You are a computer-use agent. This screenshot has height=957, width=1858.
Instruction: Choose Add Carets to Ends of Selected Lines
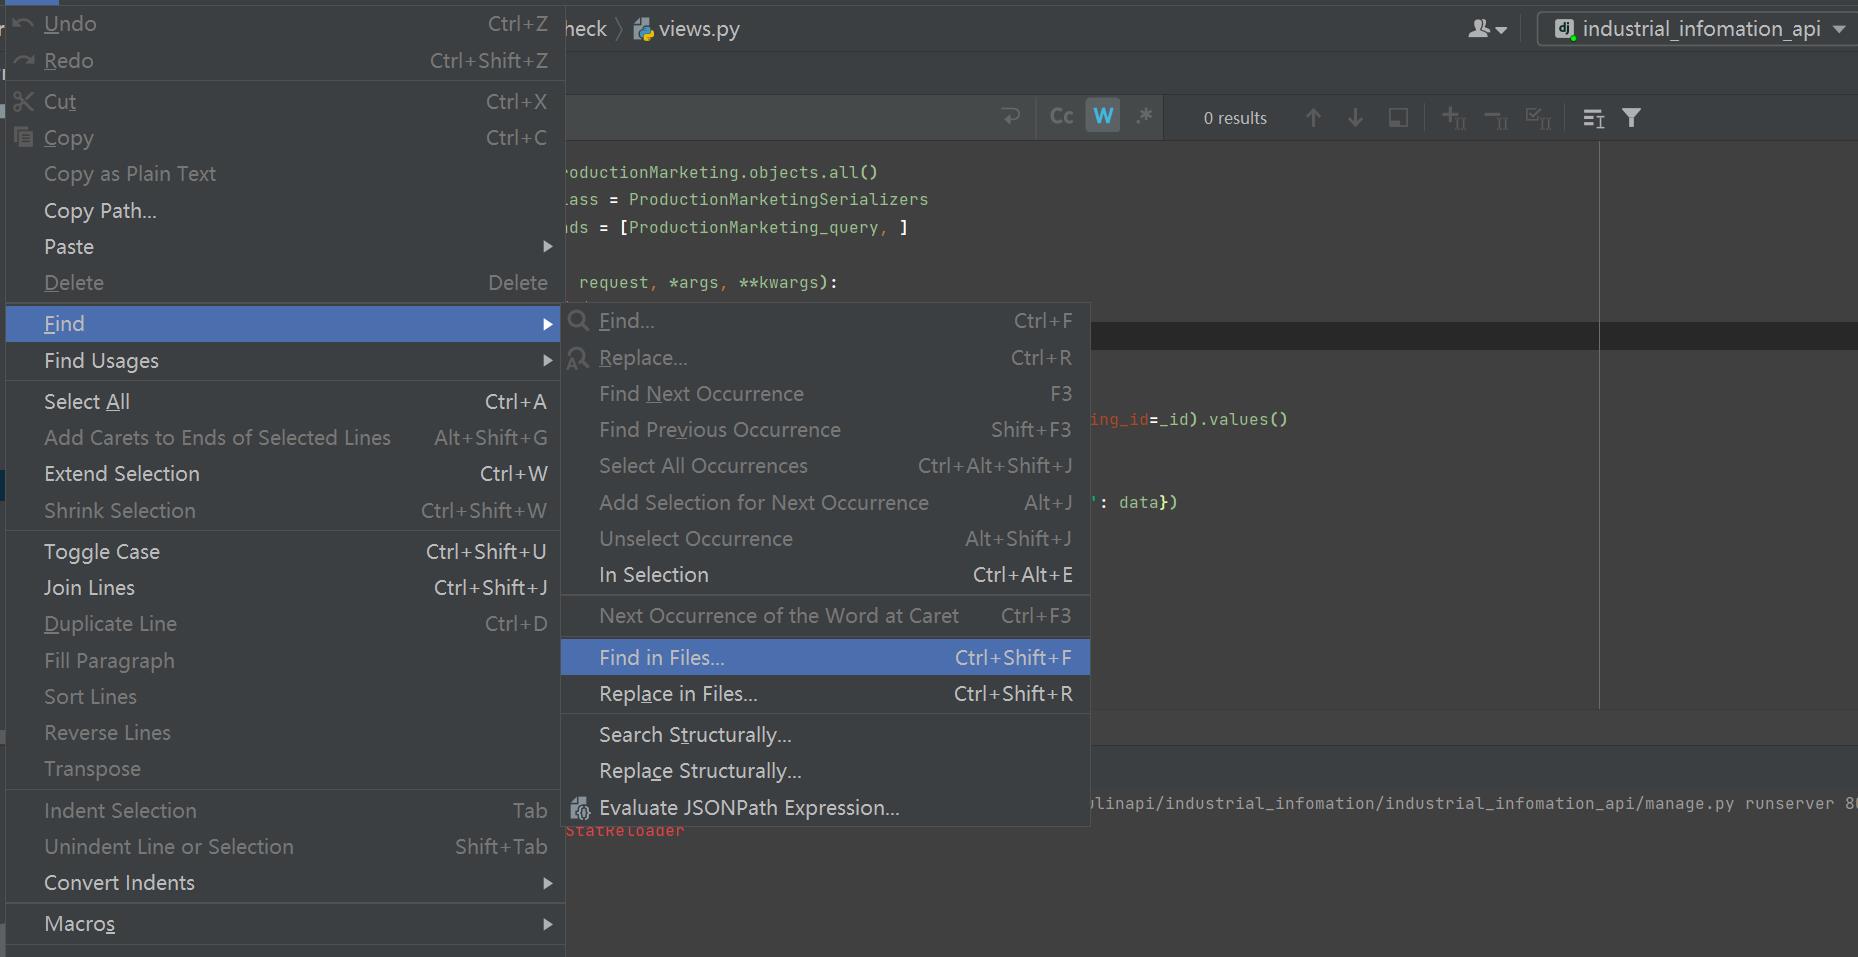coord(282,438)
